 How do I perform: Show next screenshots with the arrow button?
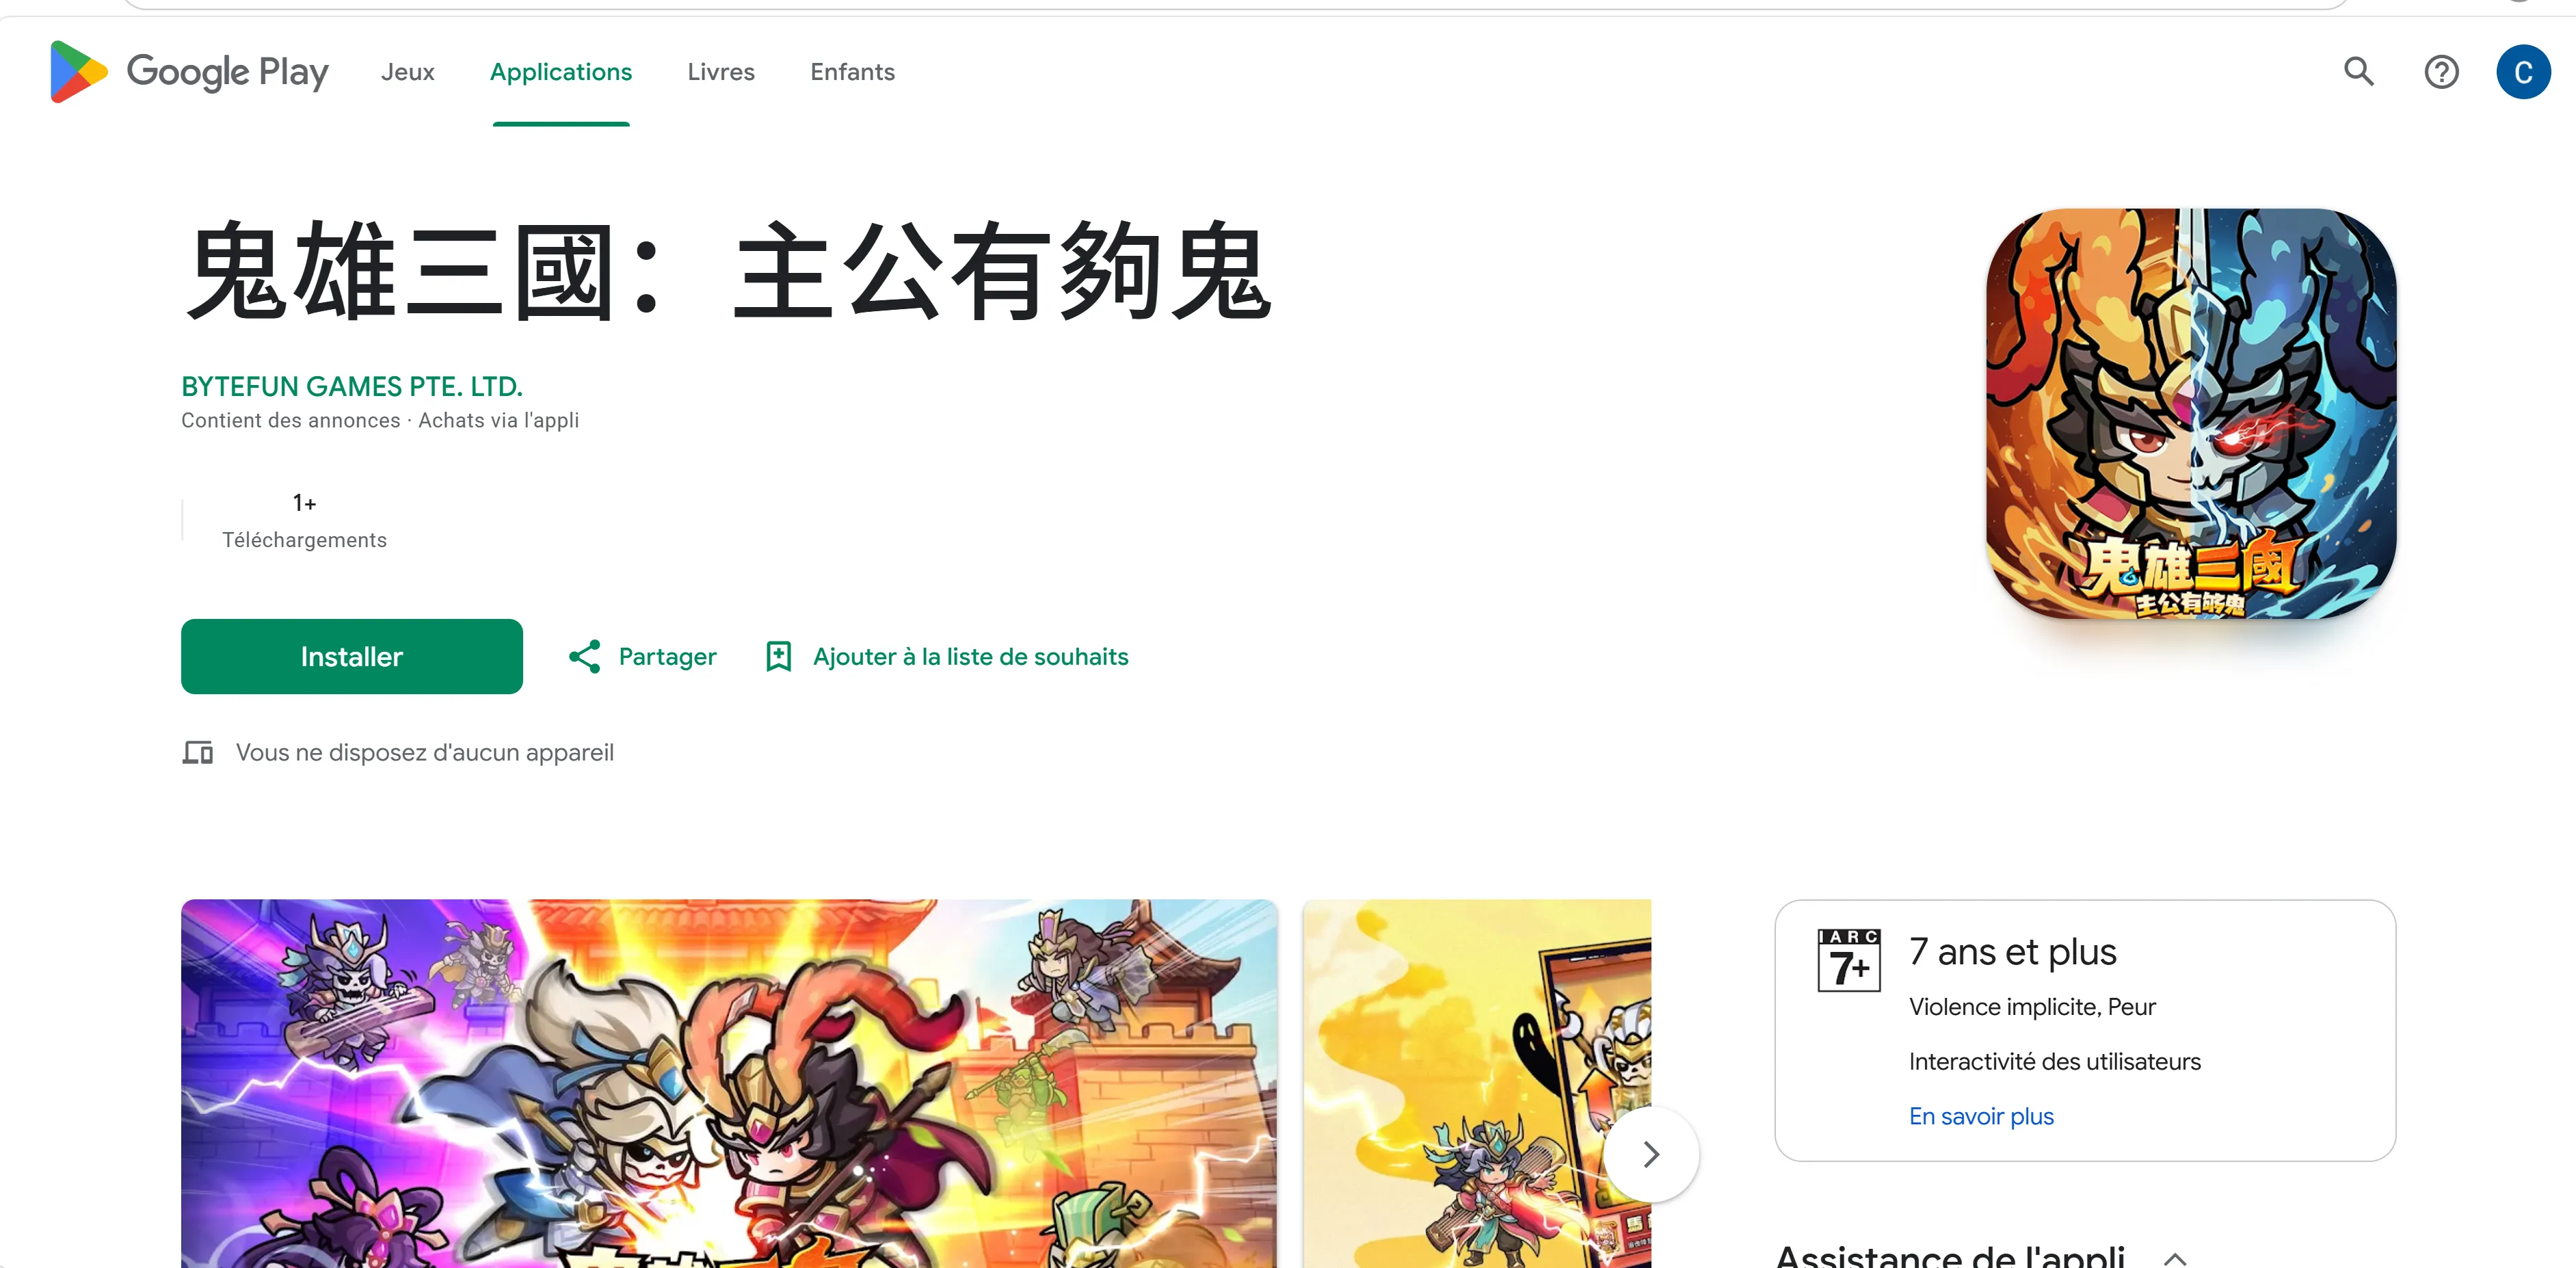[1651, 1154]
